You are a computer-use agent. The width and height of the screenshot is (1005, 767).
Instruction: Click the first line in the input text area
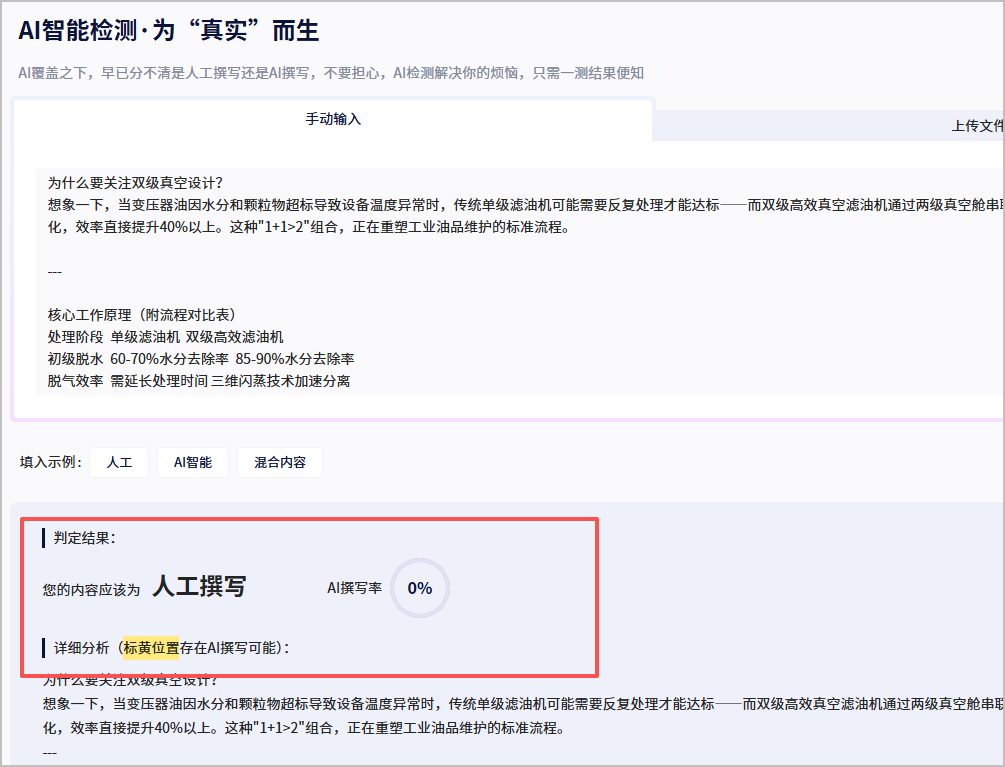click(135, 183)
